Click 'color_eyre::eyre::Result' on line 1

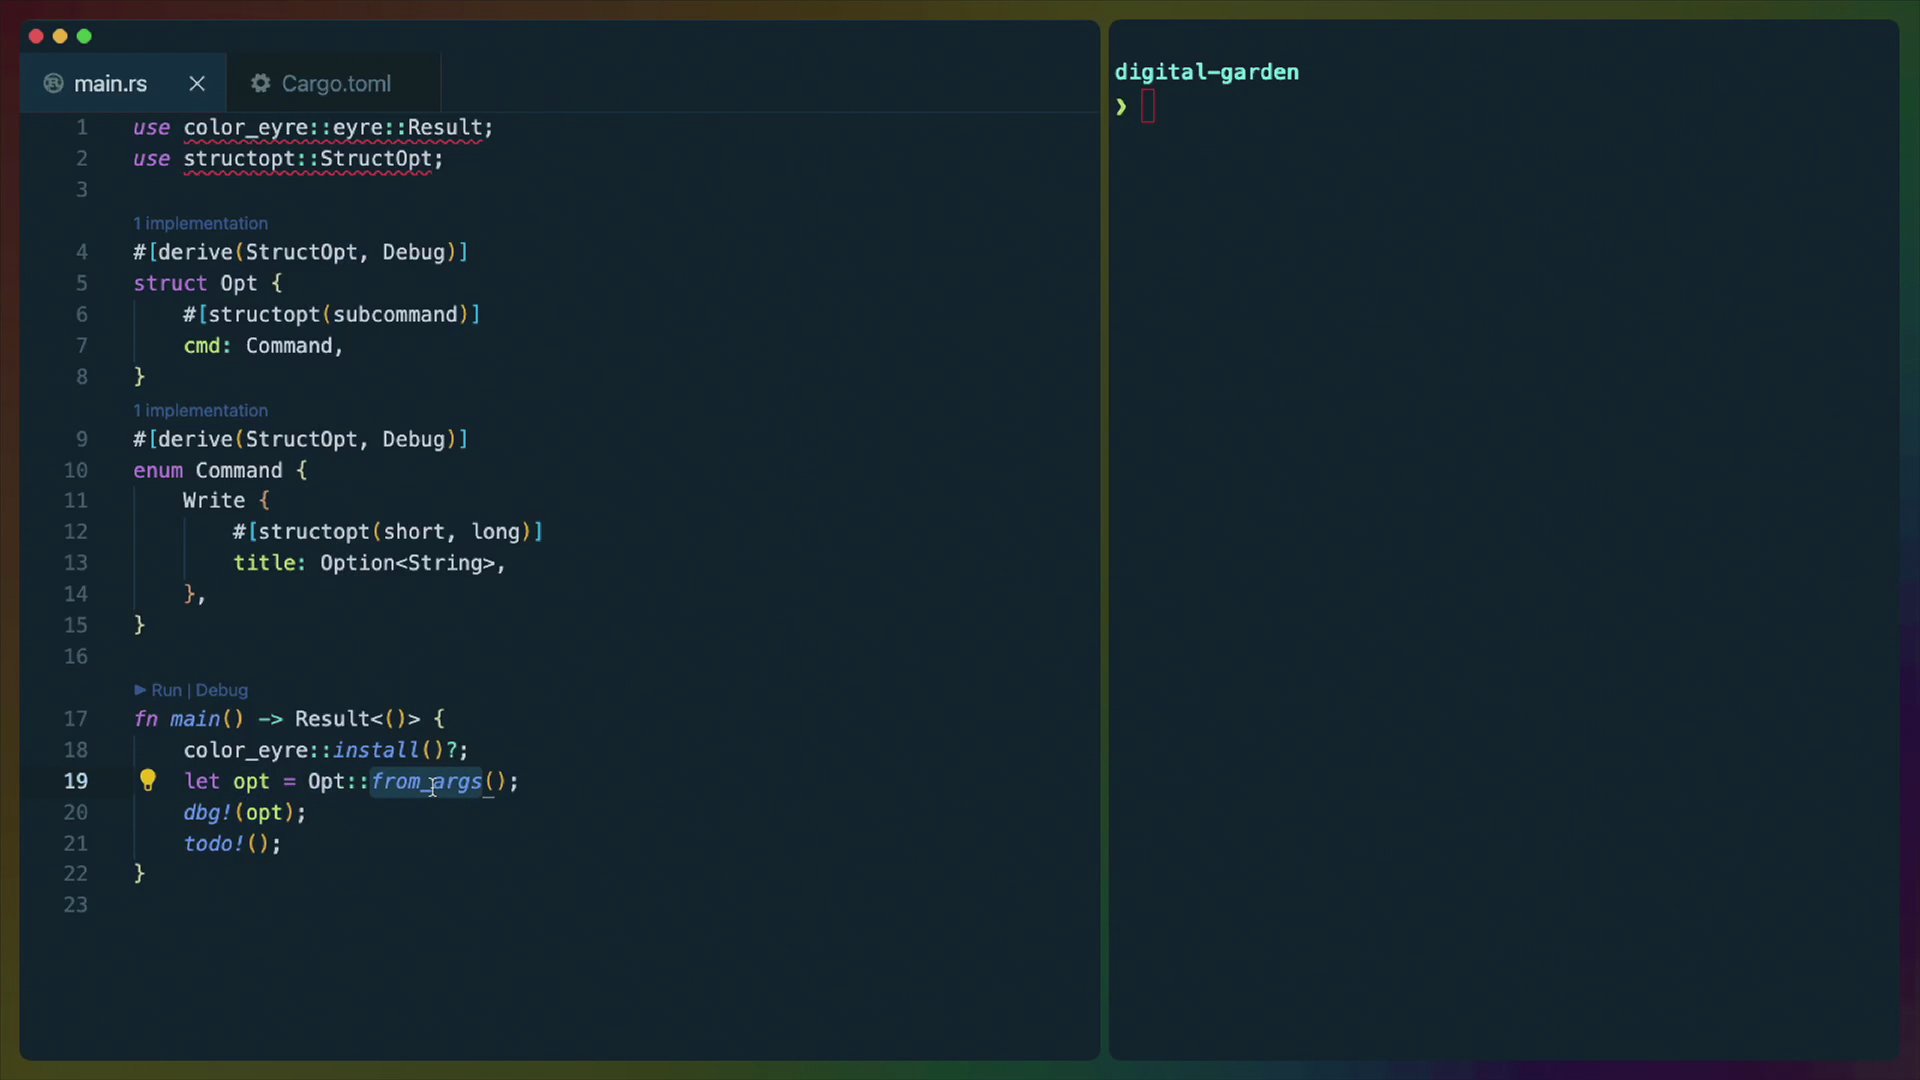point(332,127)
